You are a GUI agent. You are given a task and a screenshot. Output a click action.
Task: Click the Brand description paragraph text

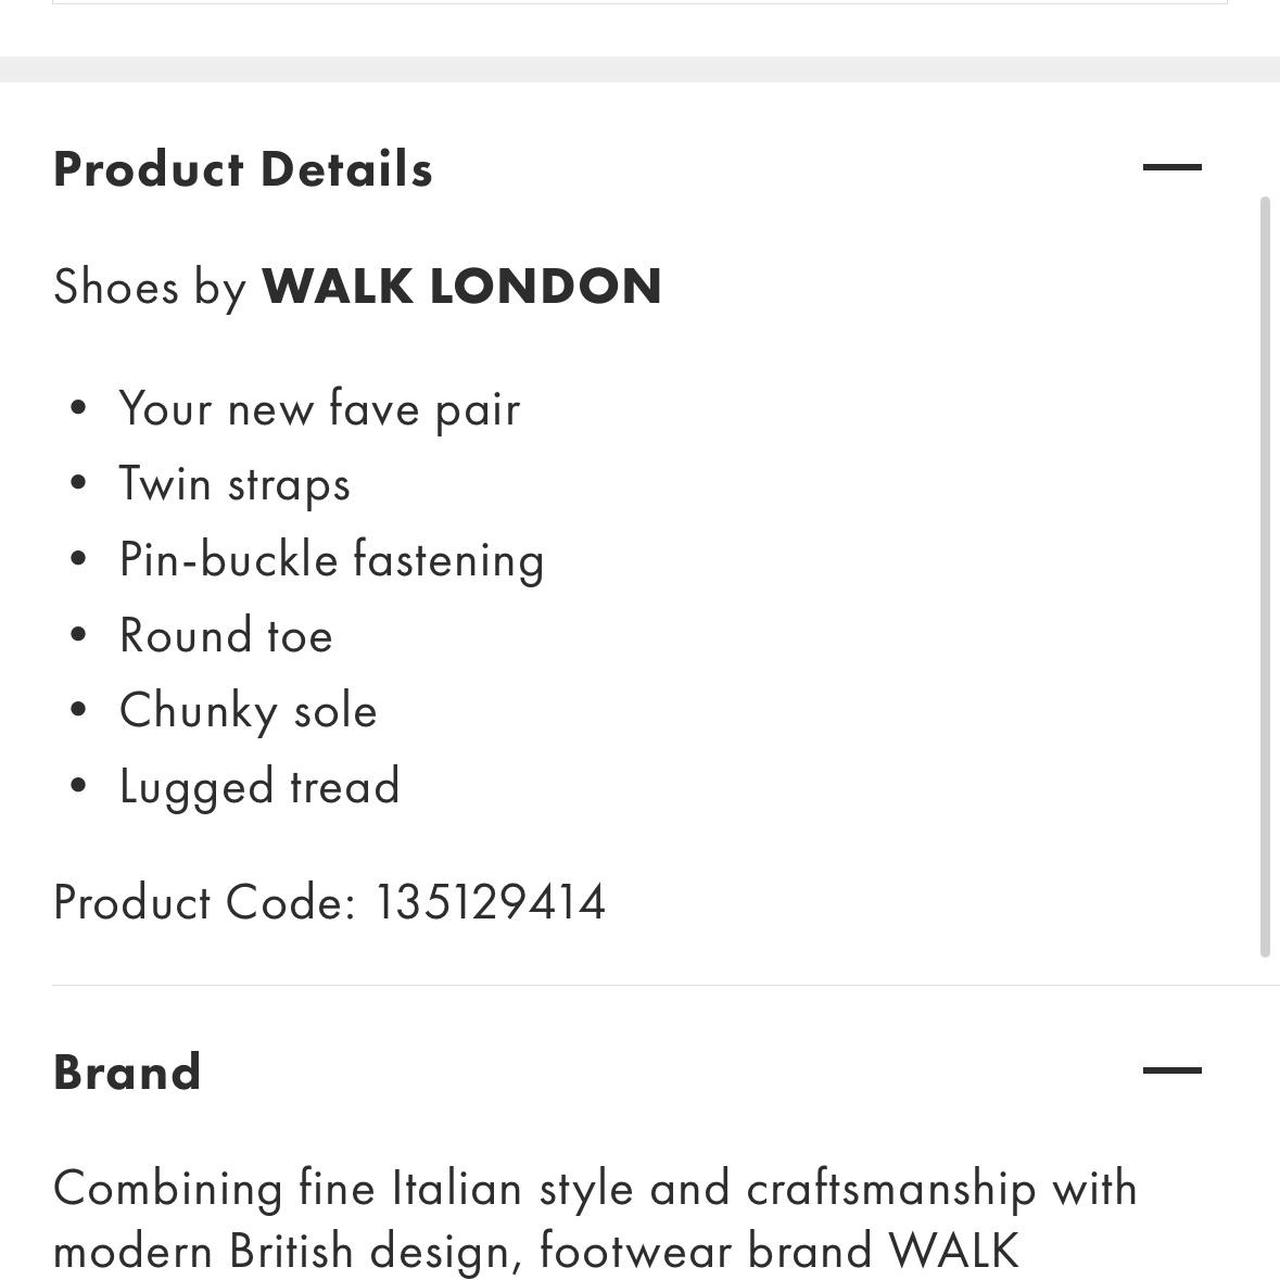click(x=595, y=1221)
